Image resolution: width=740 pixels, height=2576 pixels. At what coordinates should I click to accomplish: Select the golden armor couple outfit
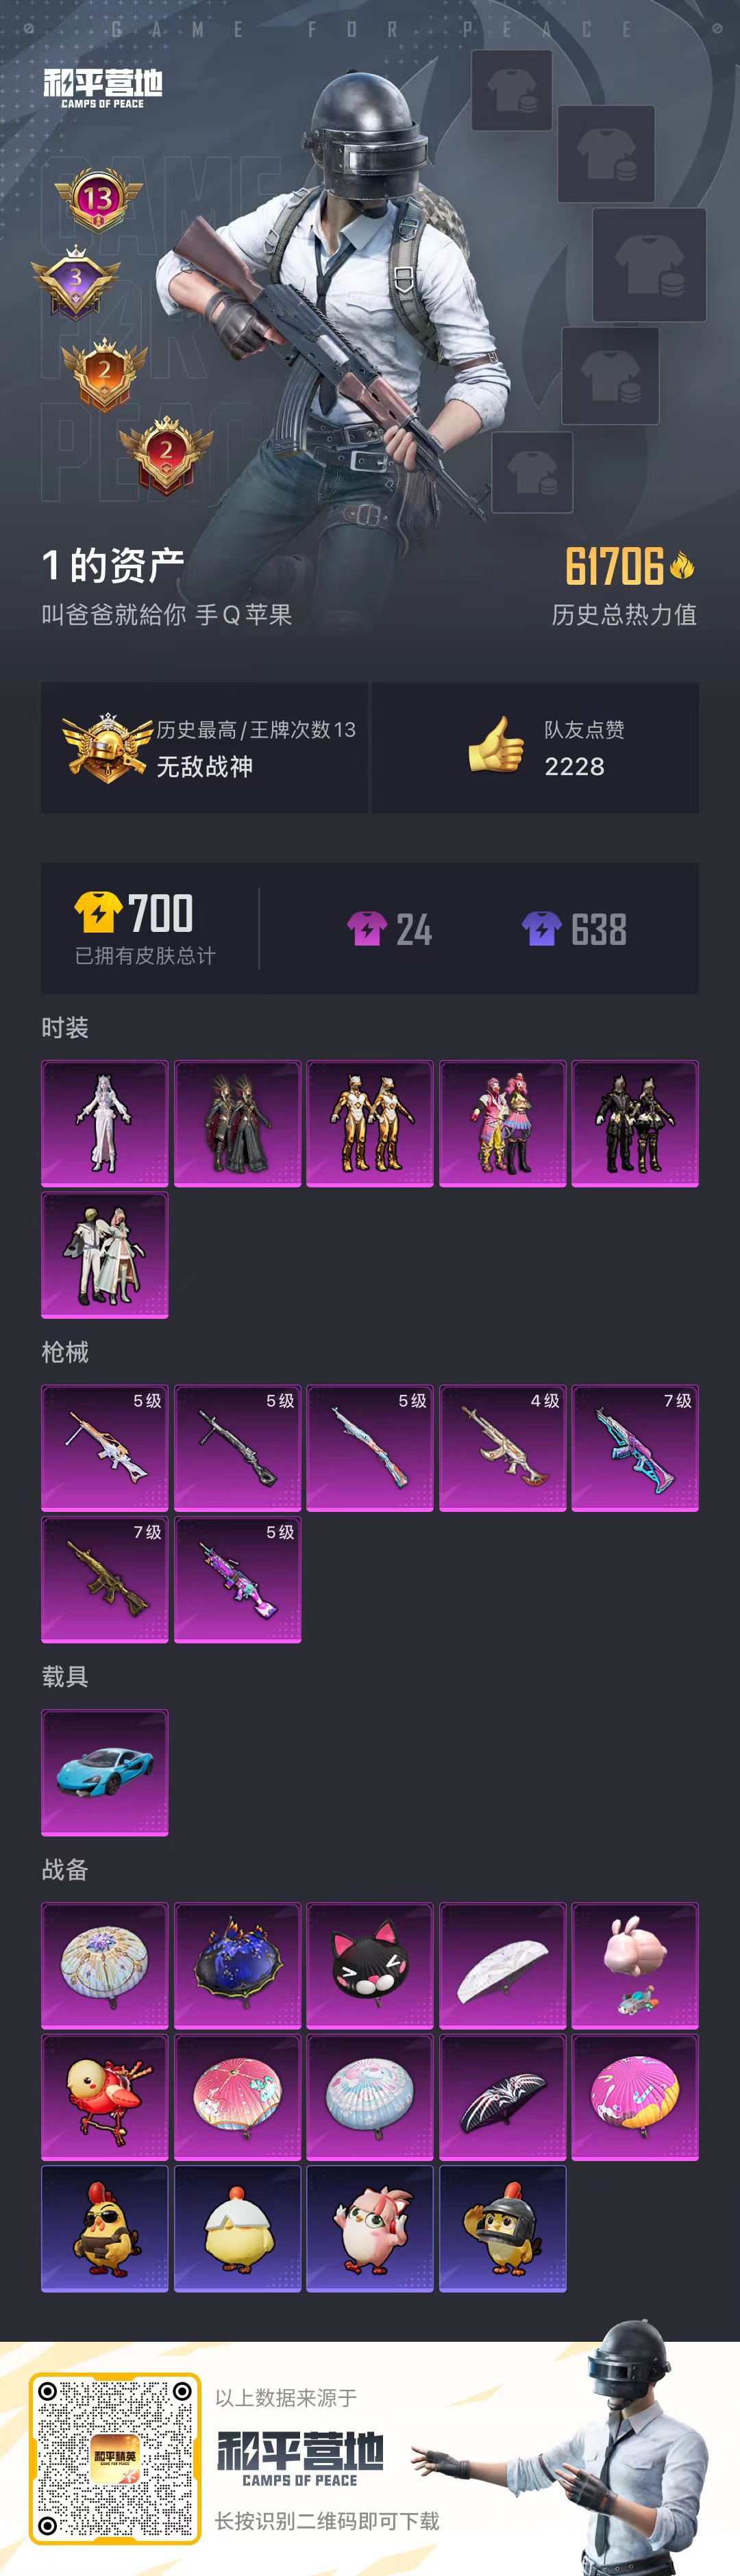click(370, 1123)
